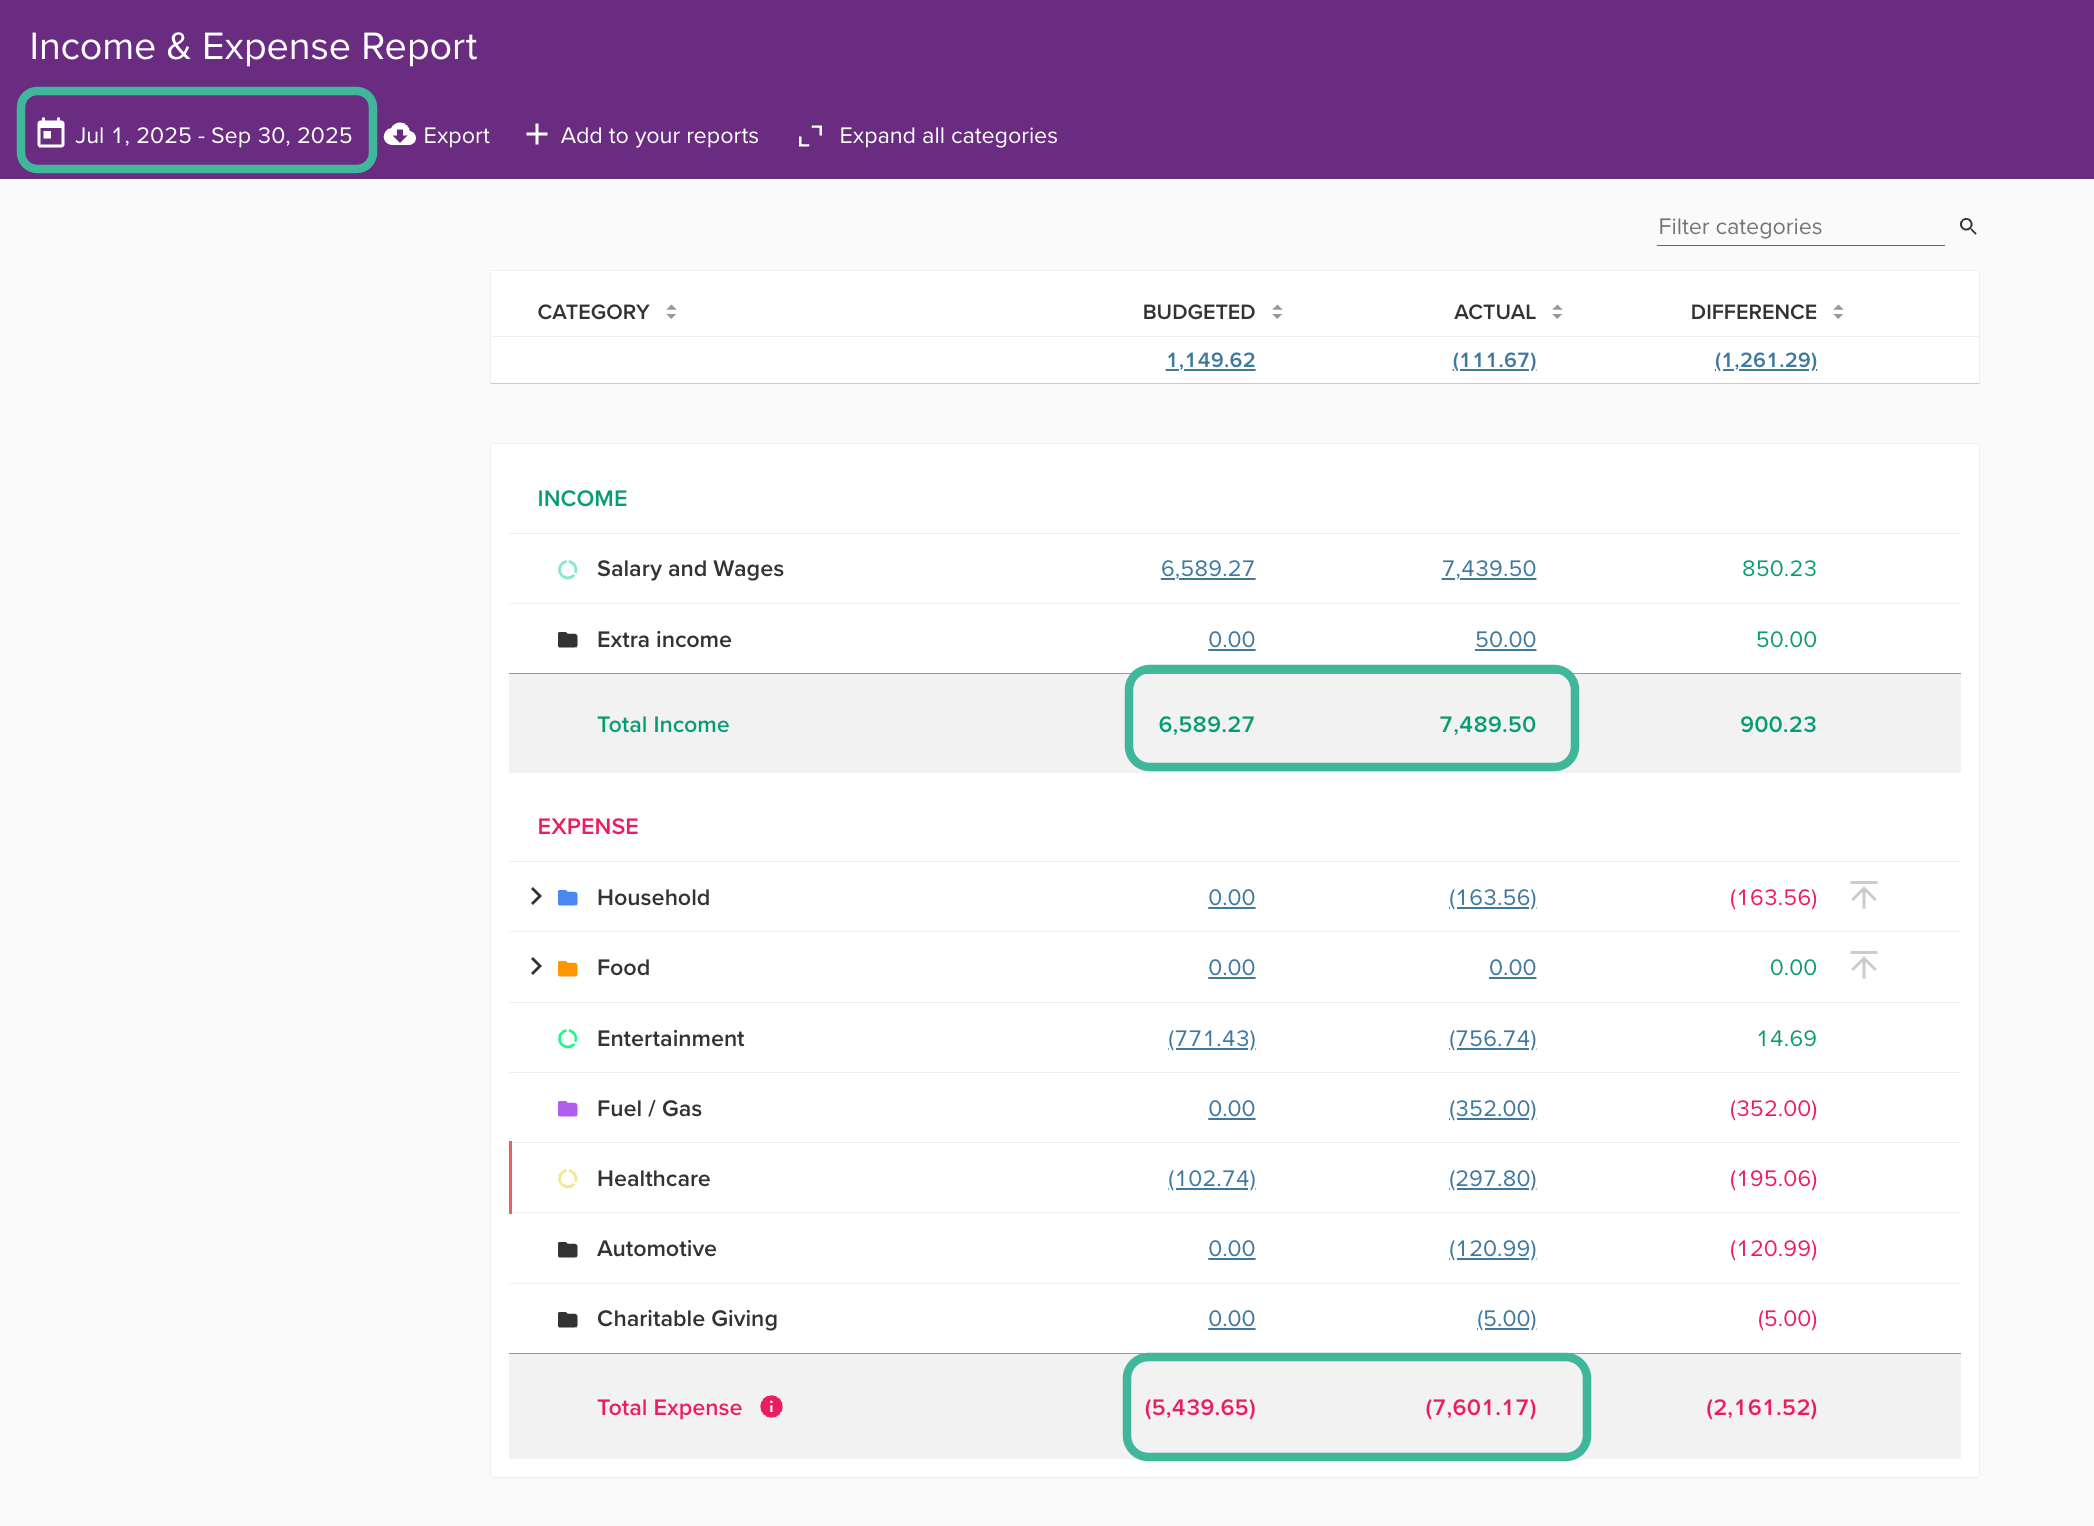Click the Expand all categories text

[947, 135]
